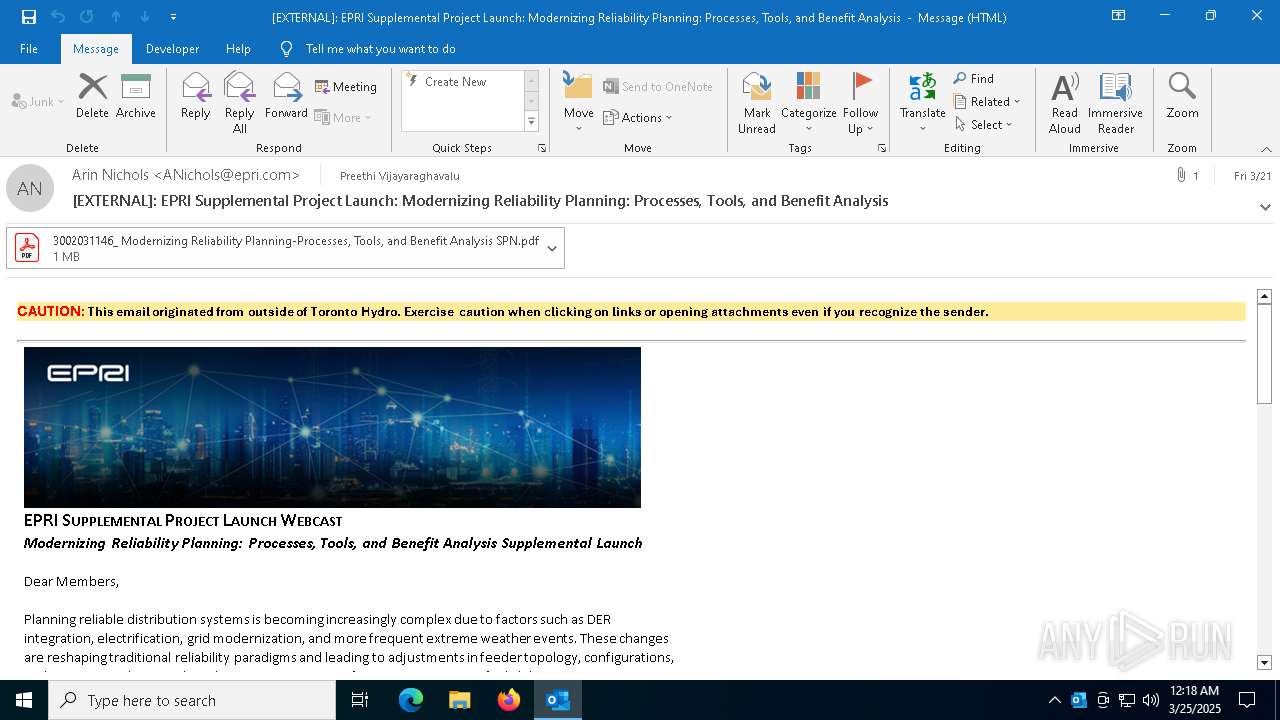Open the Help tab
1280x720 pixels.
(238, 49)
